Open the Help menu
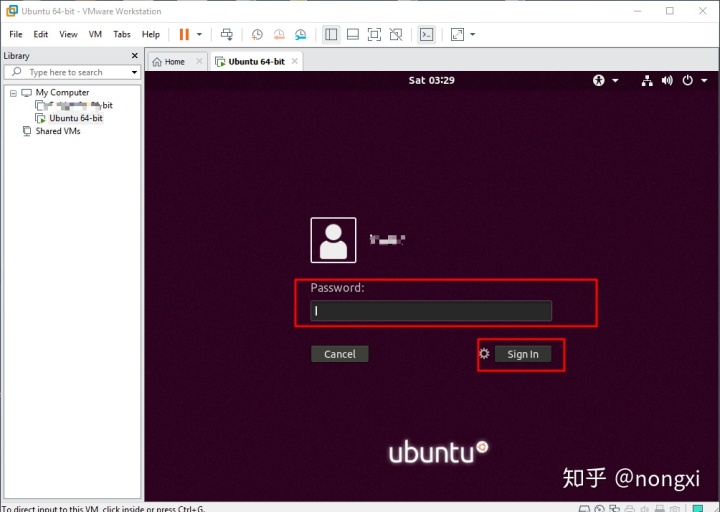 [151, 34]
